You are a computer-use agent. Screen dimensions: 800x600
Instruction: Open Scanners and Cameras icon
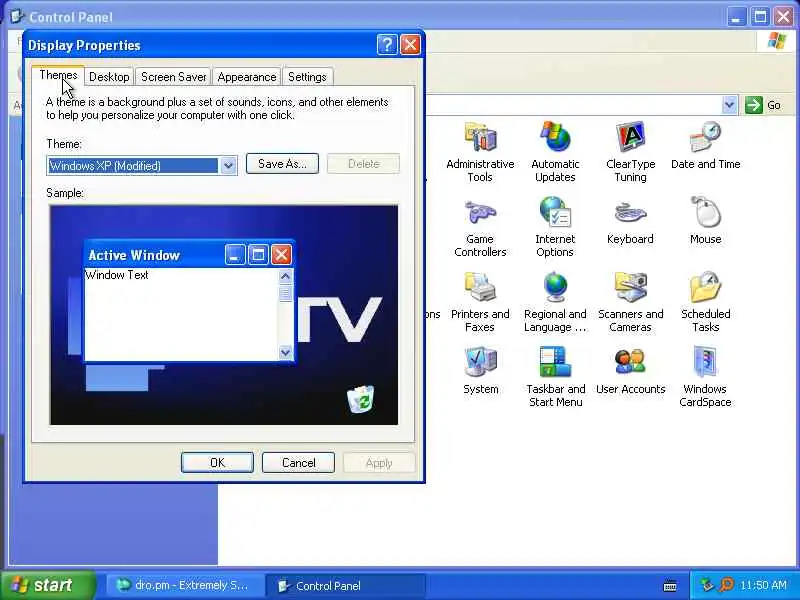click(631, 287)
